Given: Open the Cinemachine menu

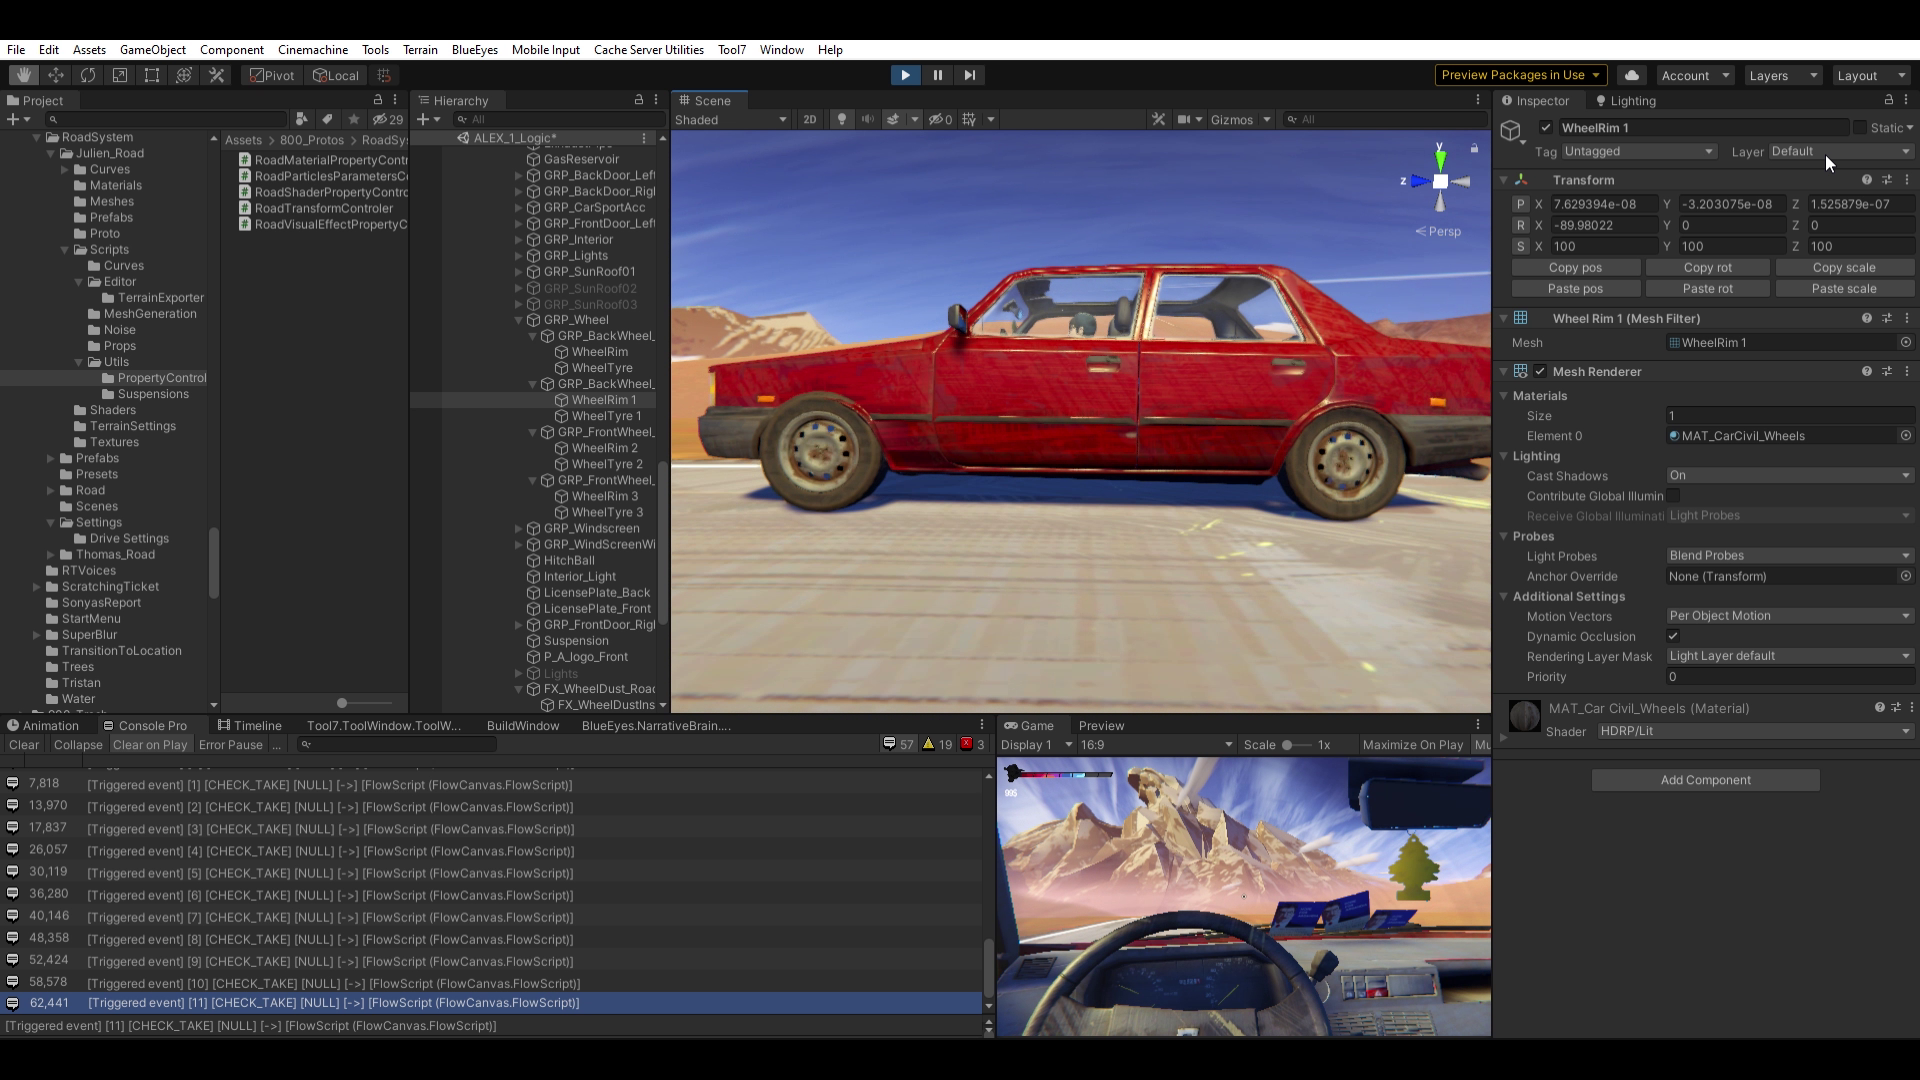Looking at the screenshot, I should click(313, 49).
